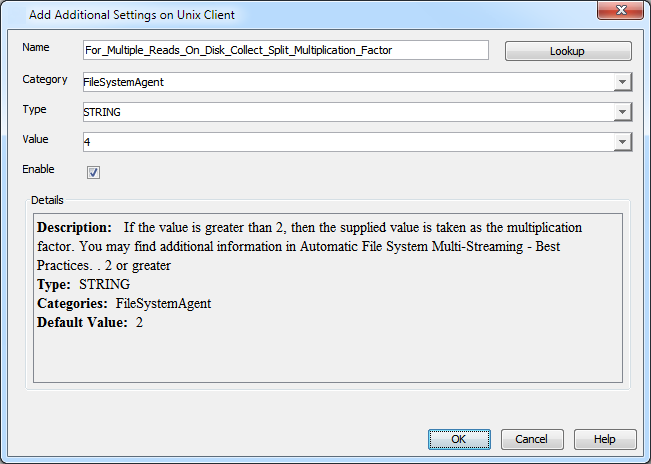Expand the Category dropdown arrow
Viewport: 651px width, 464px height.
[622, 82]
